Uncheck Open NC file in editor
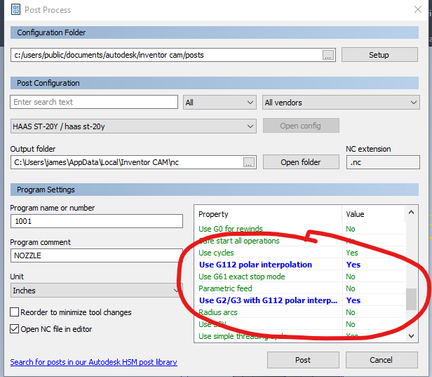The image size is (432, 377). coord(14,329)
